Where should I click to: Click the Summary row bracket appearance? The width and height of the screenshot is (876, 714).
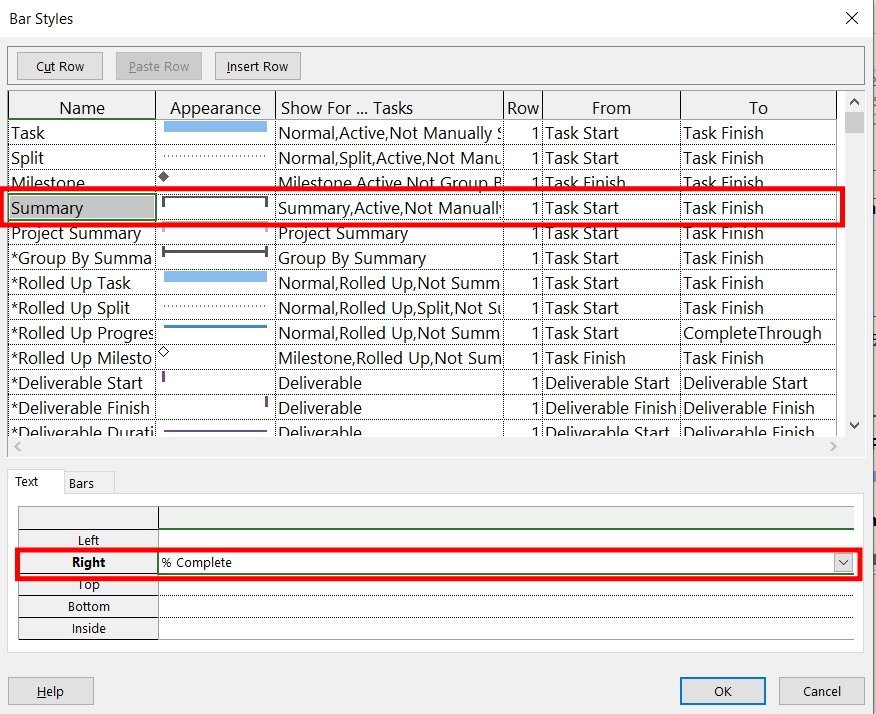(x=215, y=202)
